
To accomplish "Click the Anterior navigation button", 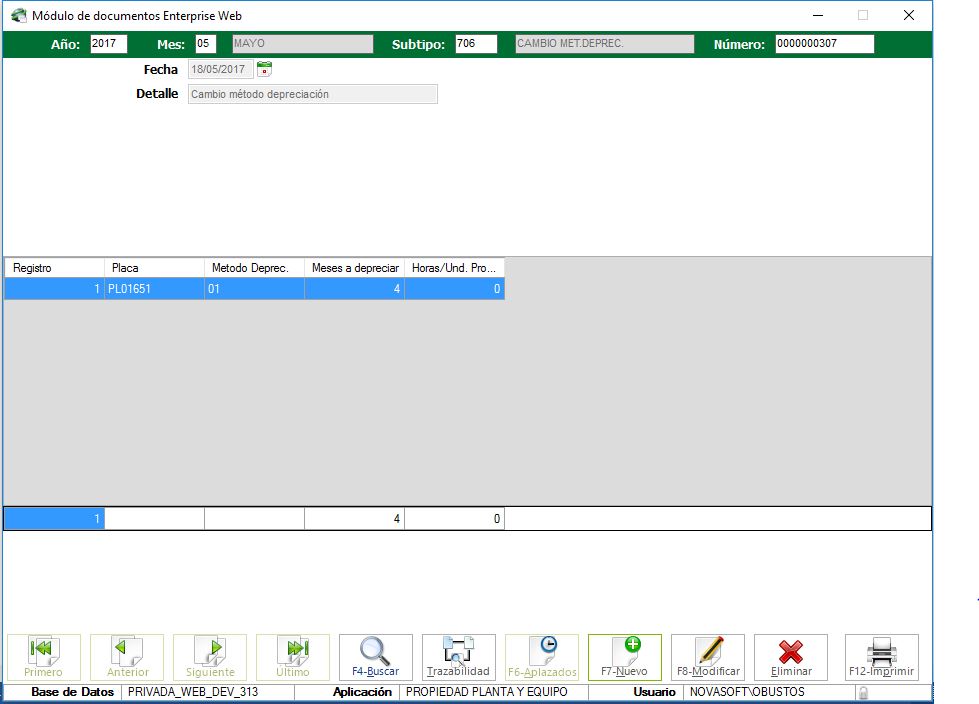I will [127, 657].
